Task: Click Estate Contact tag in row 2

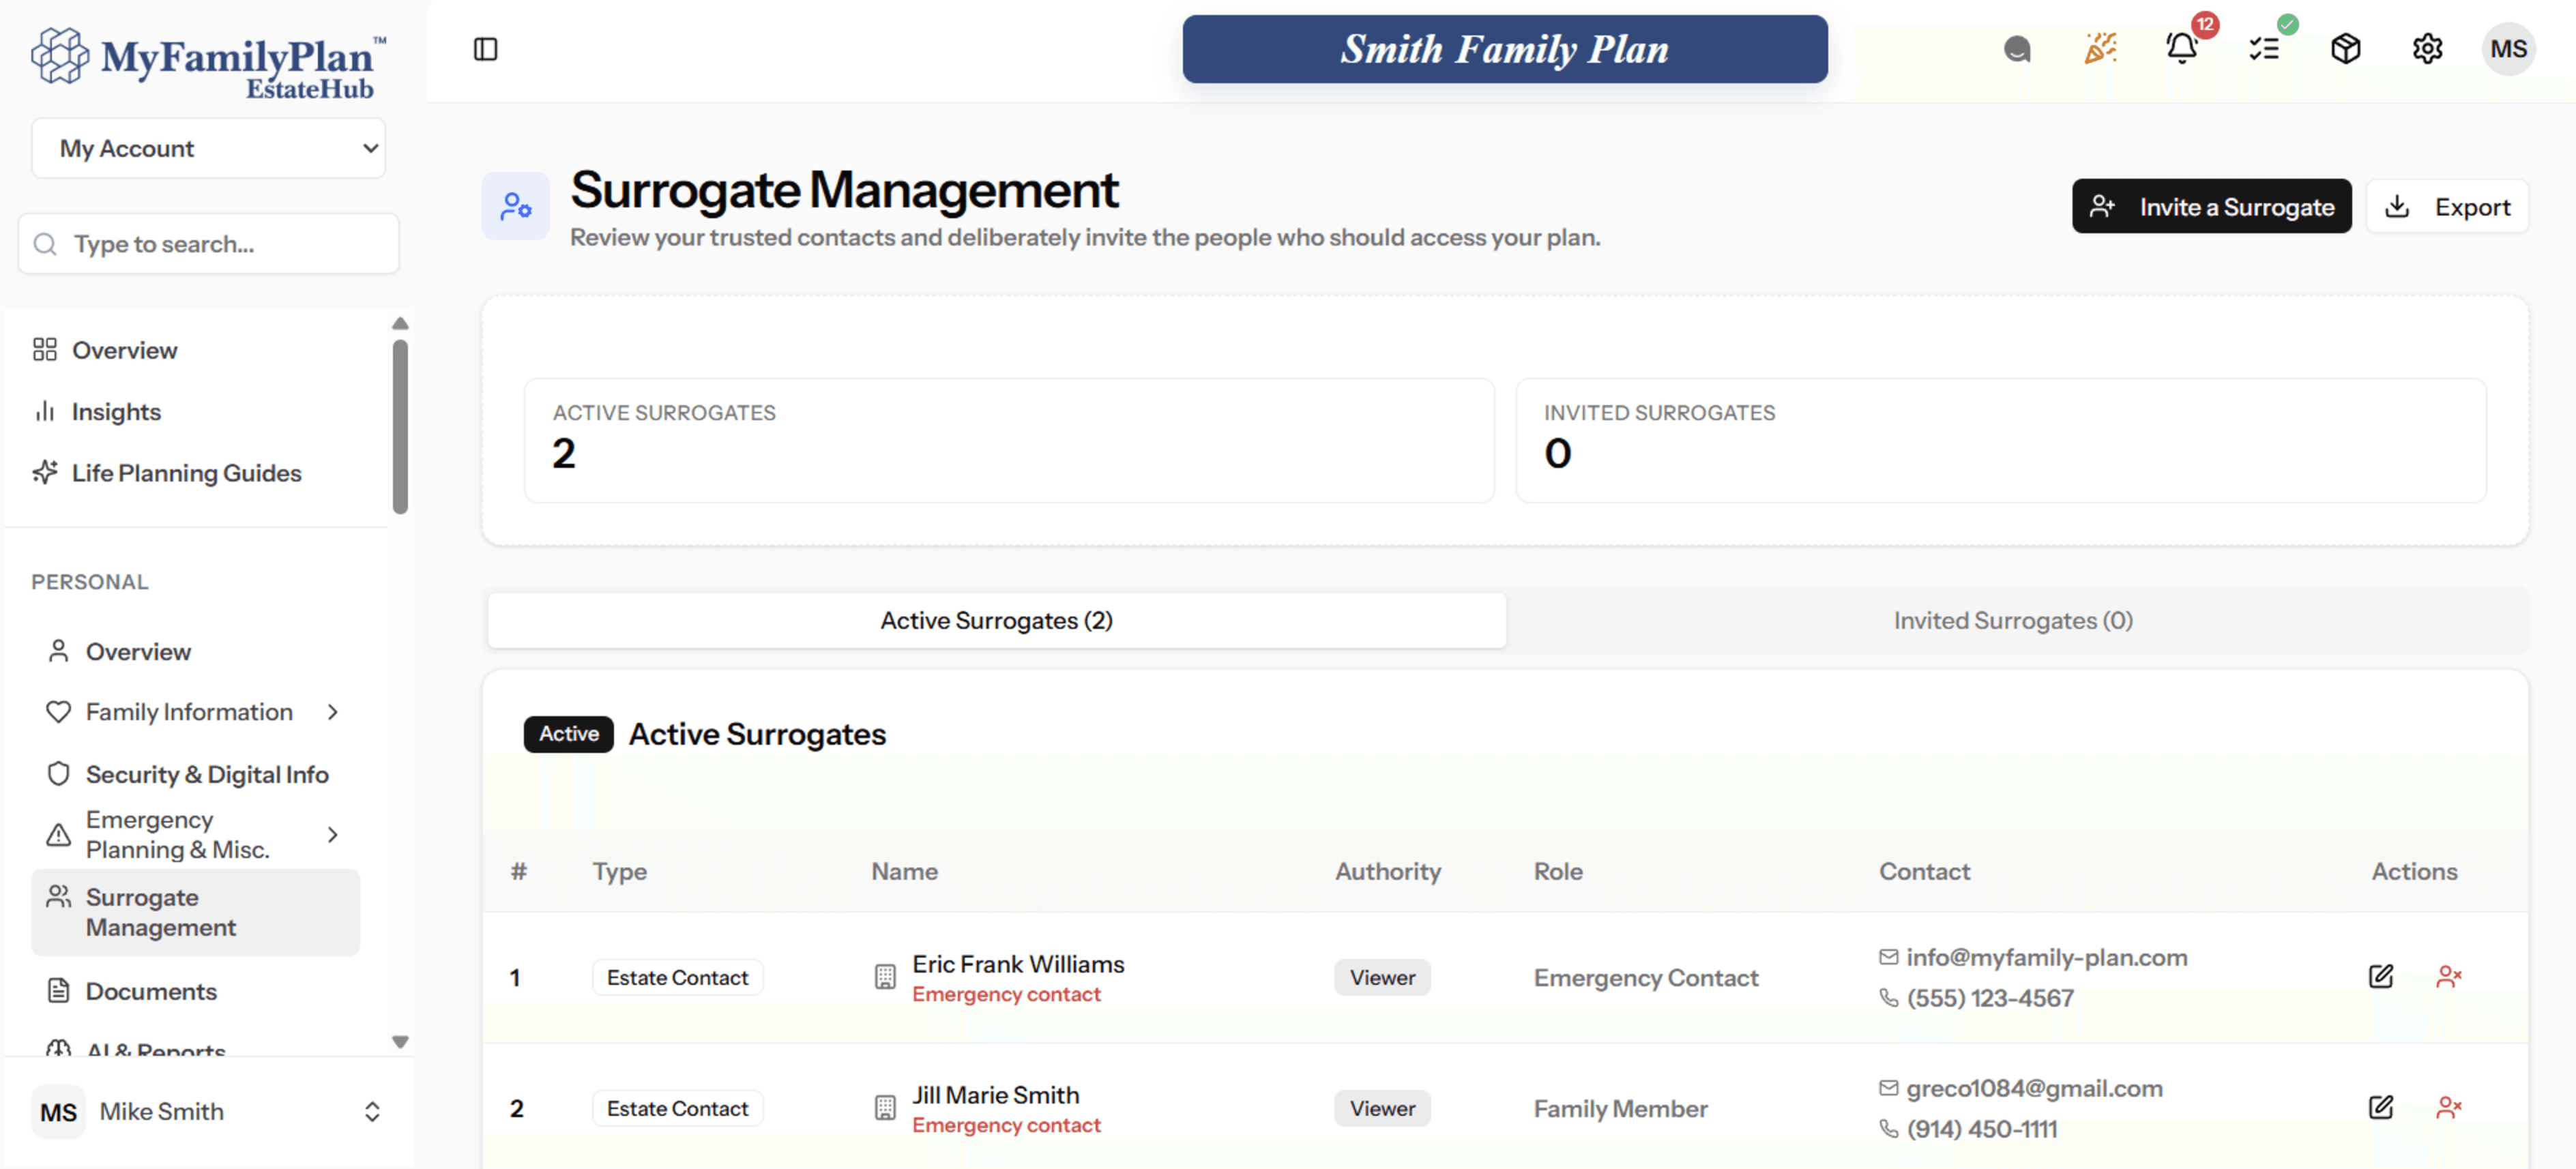Action: click(x=677, y=1108)
